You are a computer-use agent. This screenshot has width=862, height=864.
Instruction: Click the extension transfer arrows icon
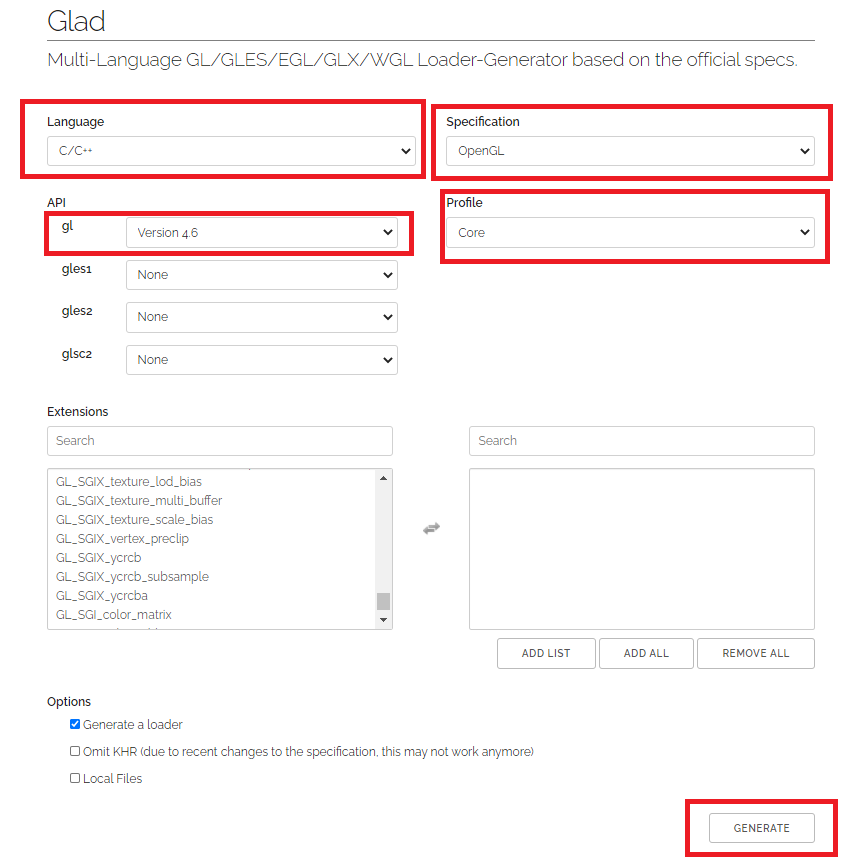point(430,528)
